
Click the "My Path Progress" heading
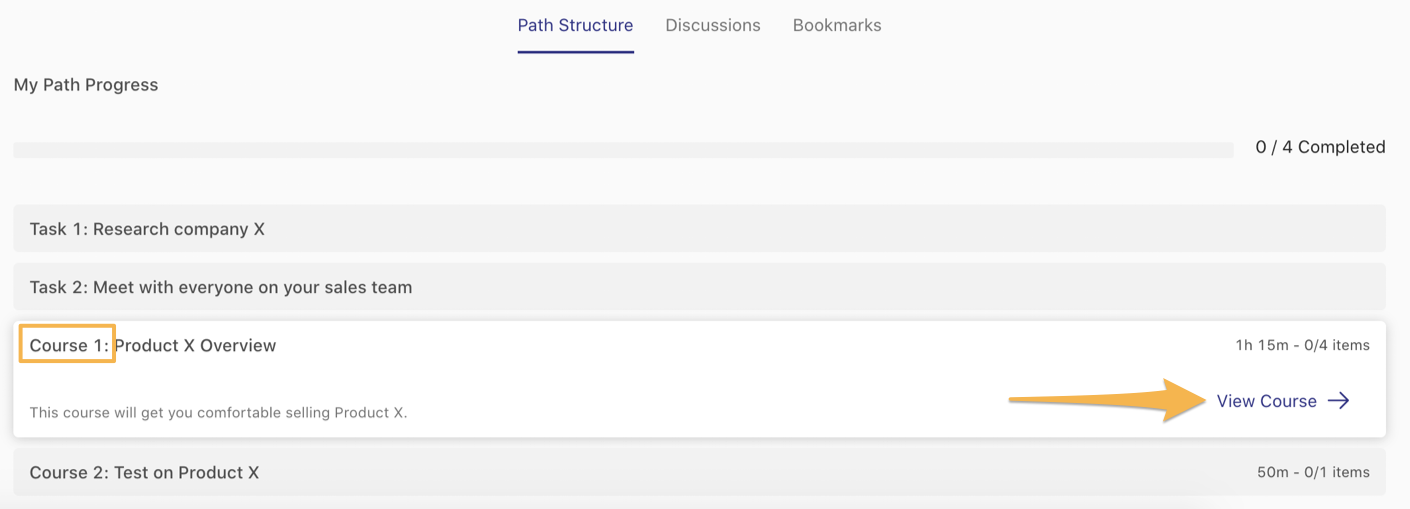click(86, 85)
